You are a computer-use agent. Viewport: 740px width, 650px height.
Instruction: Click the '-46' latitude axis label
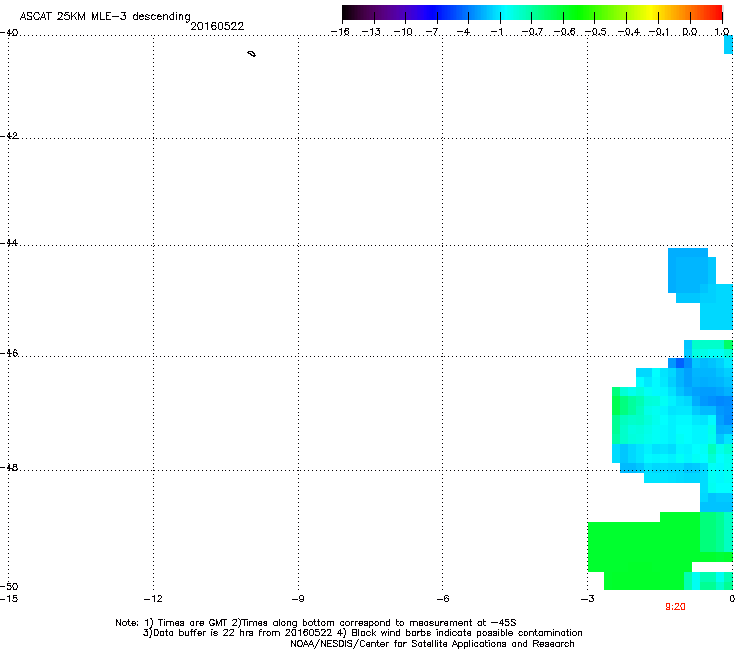tap(9, 353)
